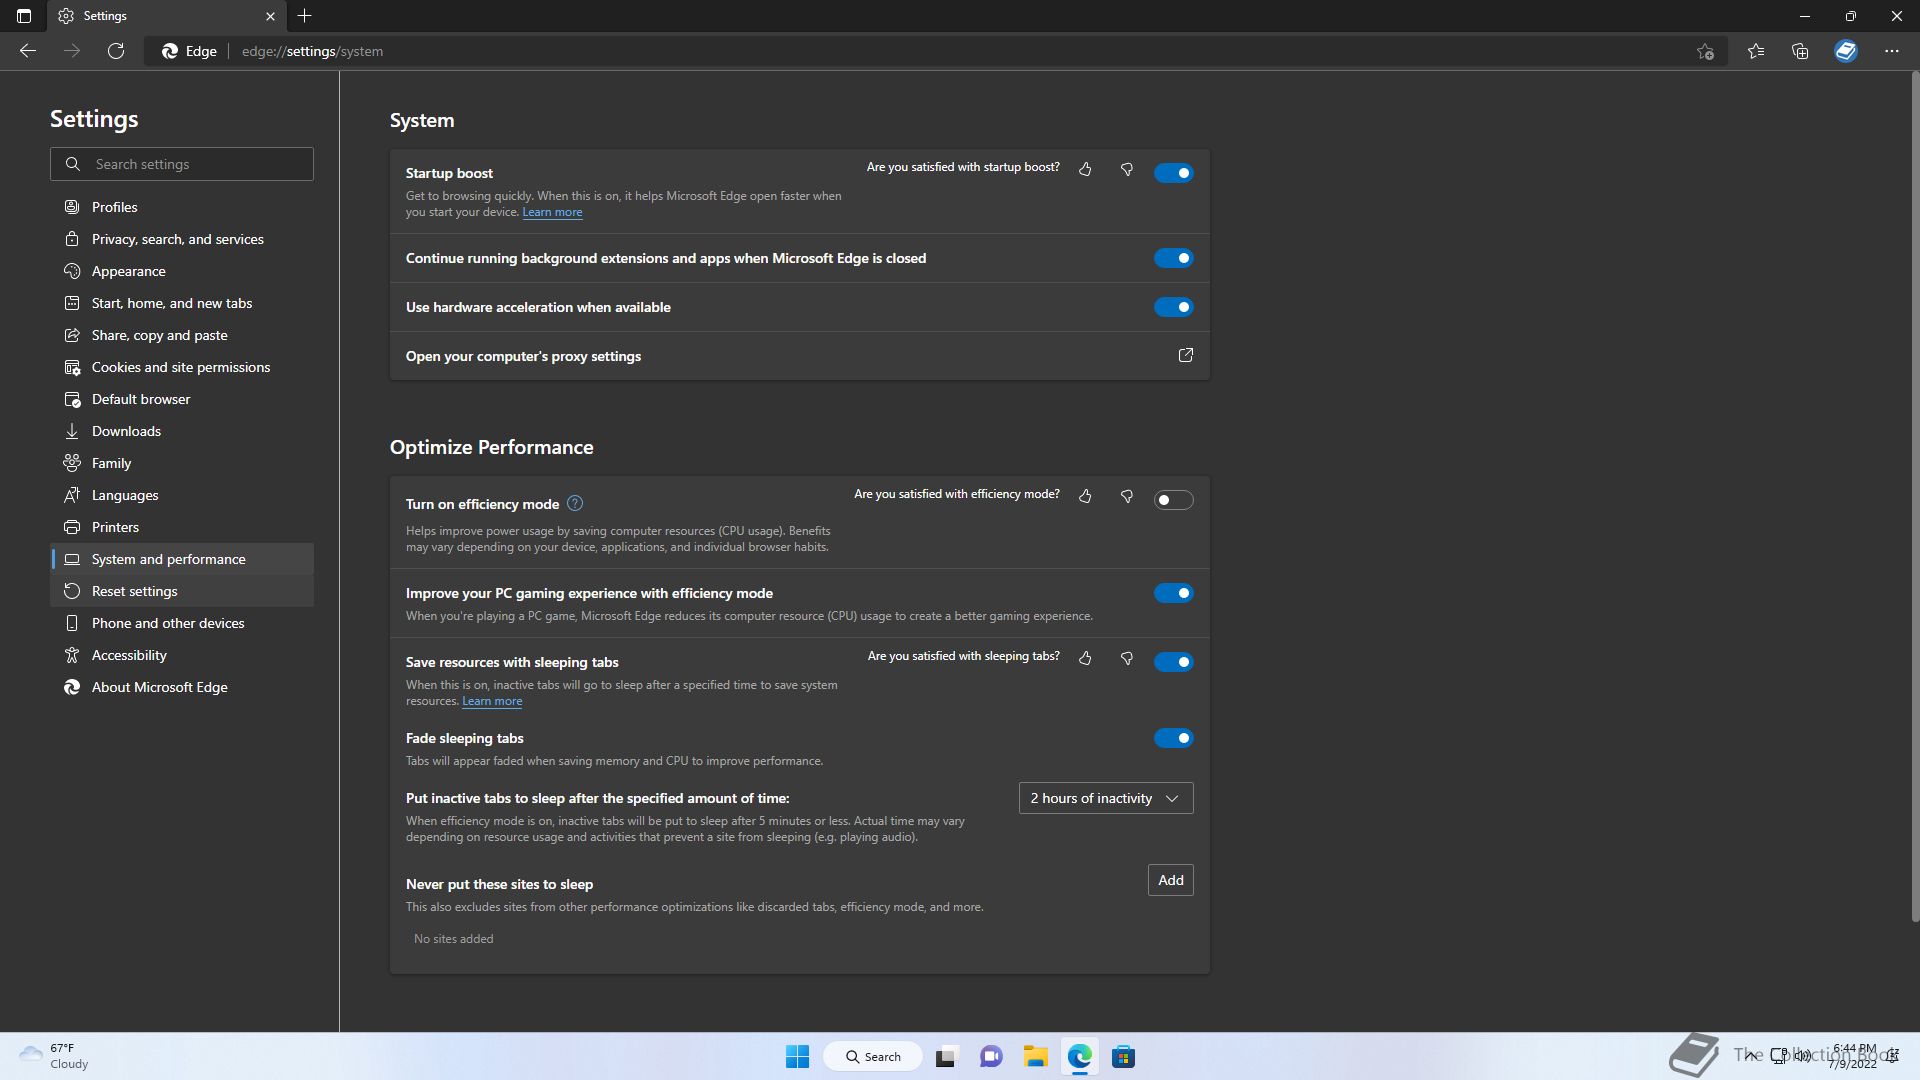Open Share, copy and paste settings
Screen dimensions: 1920x1080
pos(182,335)
